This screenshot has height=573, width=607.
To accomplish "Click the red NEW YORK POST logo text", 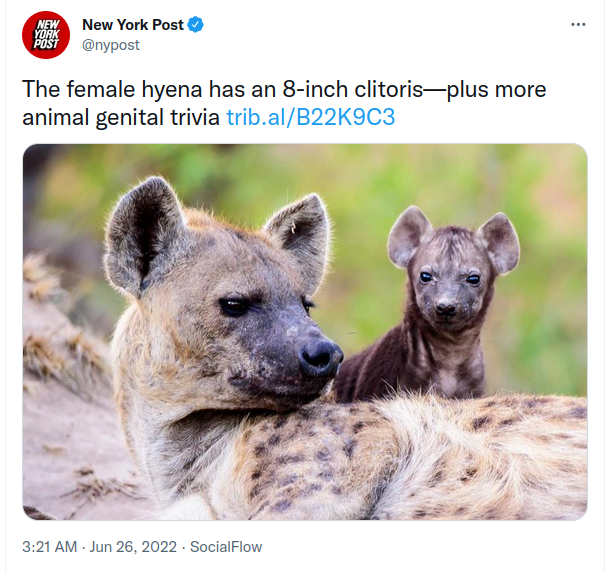I will 46,35.
